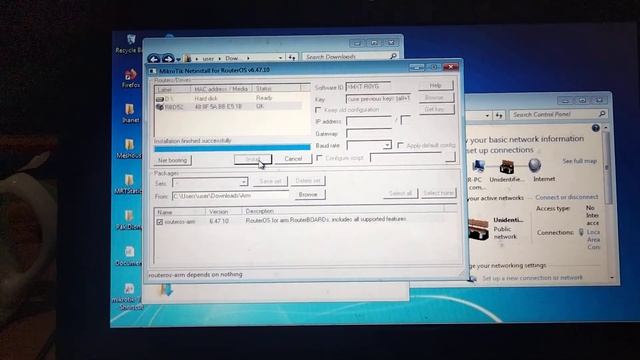Open navigation history dropdown beside Forward arrow

(x=178, y=60)
